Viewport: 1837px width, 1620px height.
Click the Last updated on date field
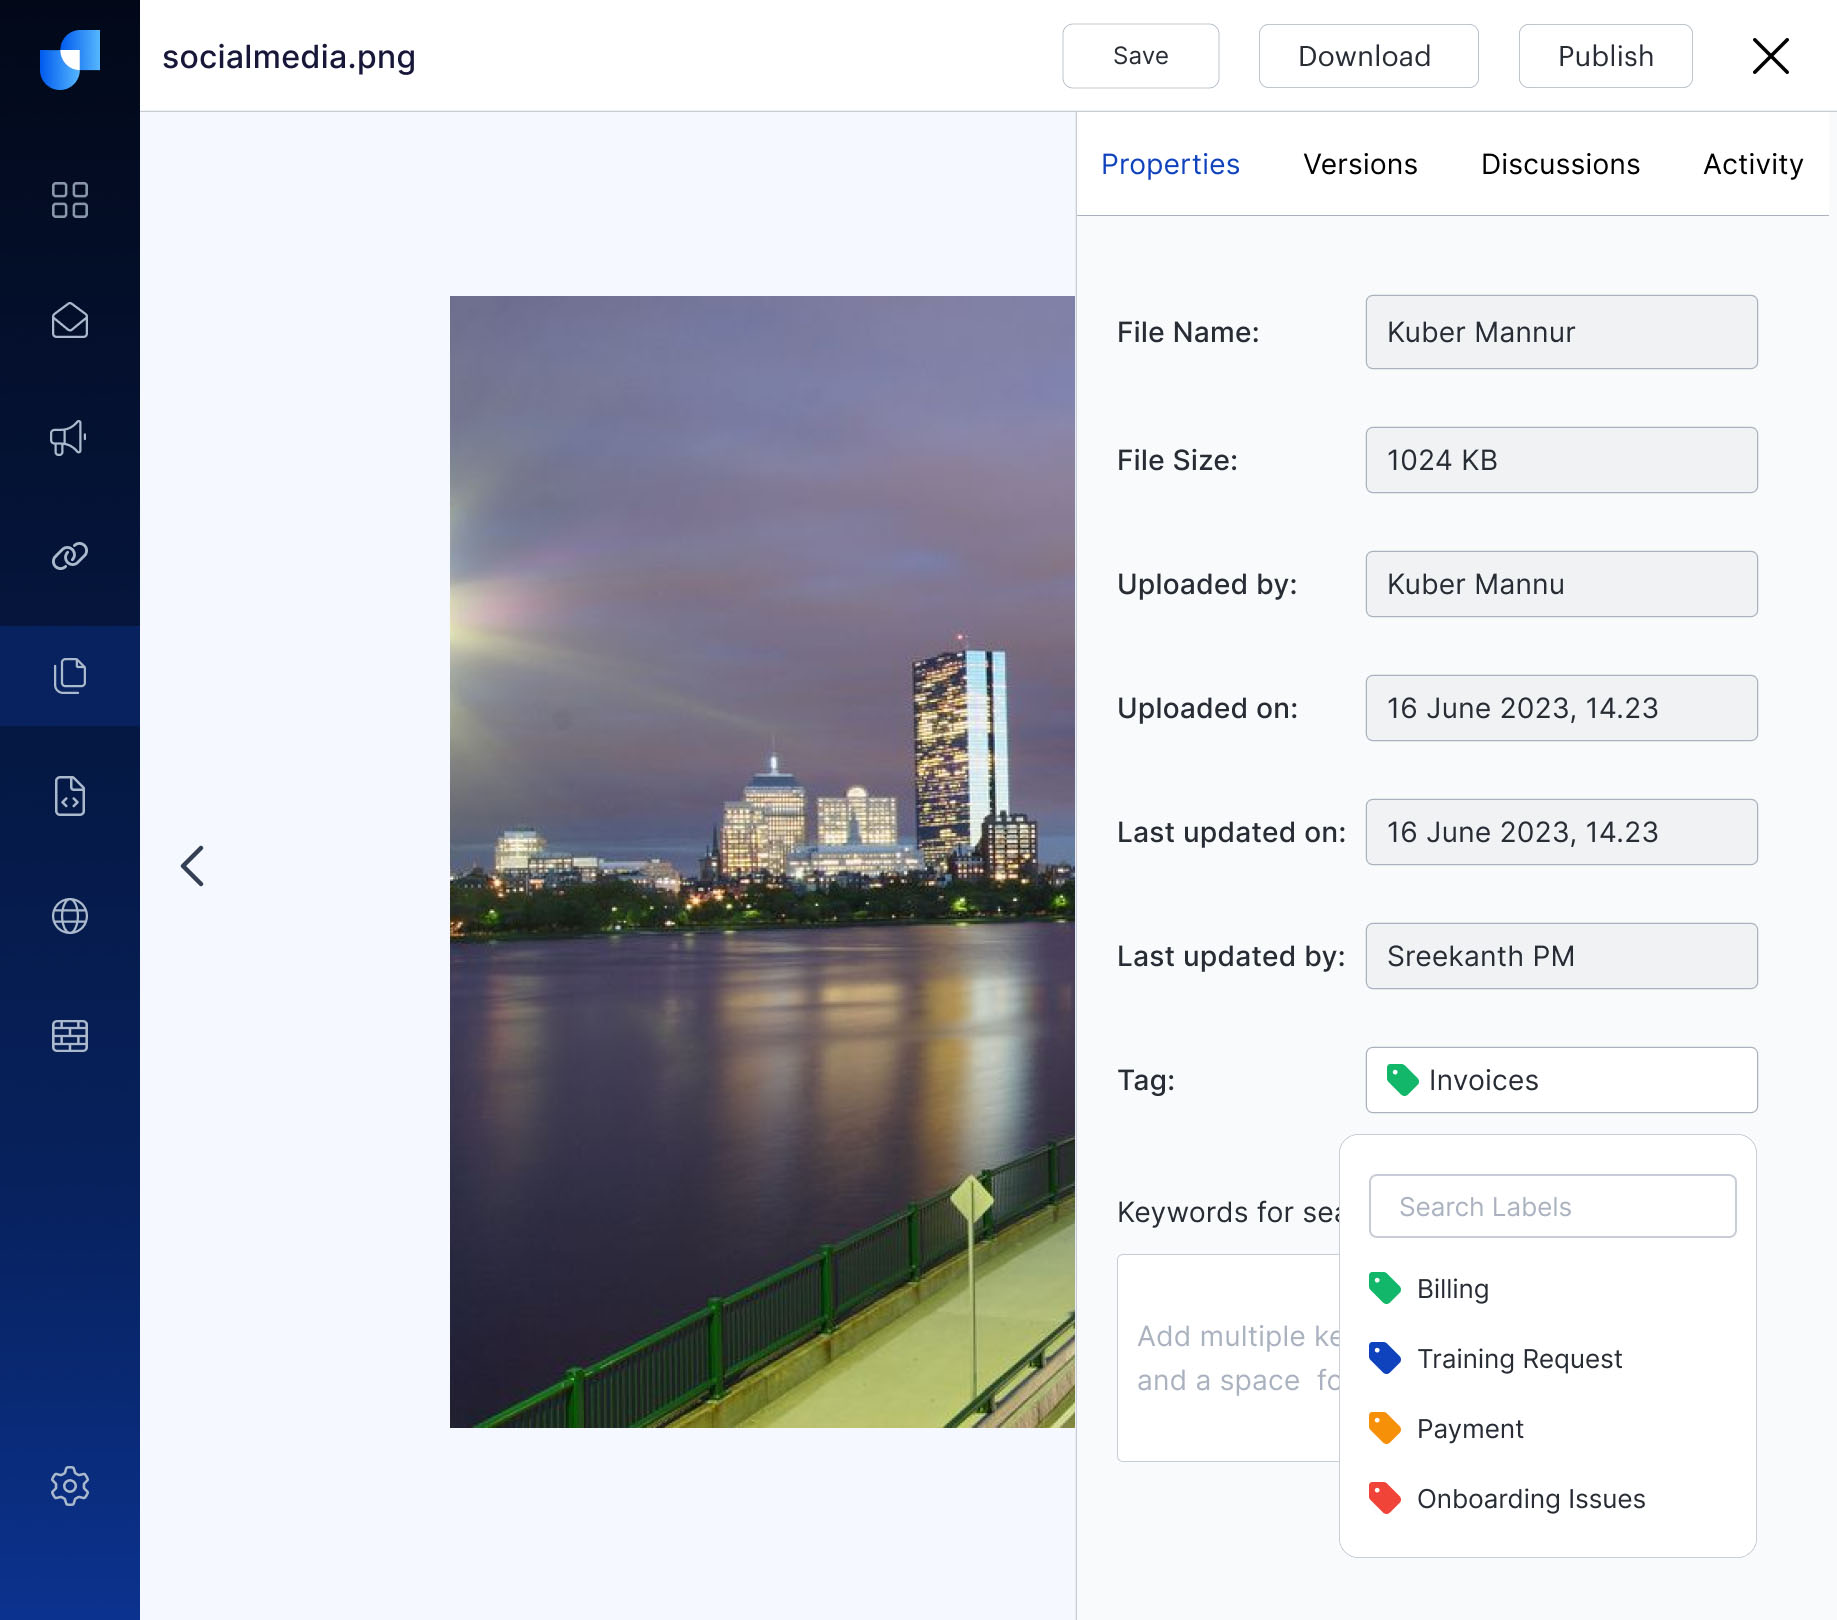[x=1561, y=832]
